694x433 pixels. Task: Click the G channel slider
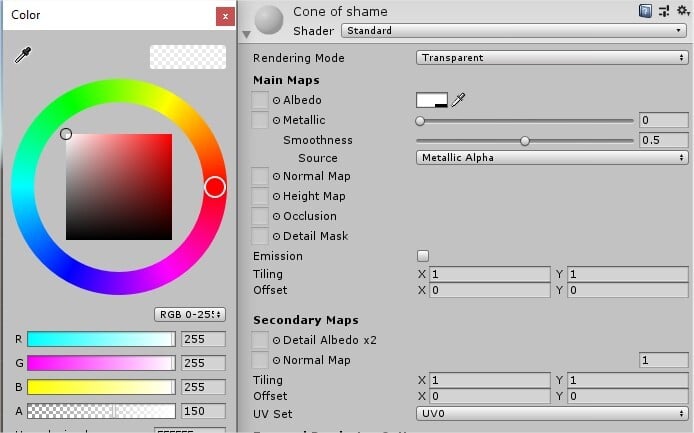click(x=101, y=363)
